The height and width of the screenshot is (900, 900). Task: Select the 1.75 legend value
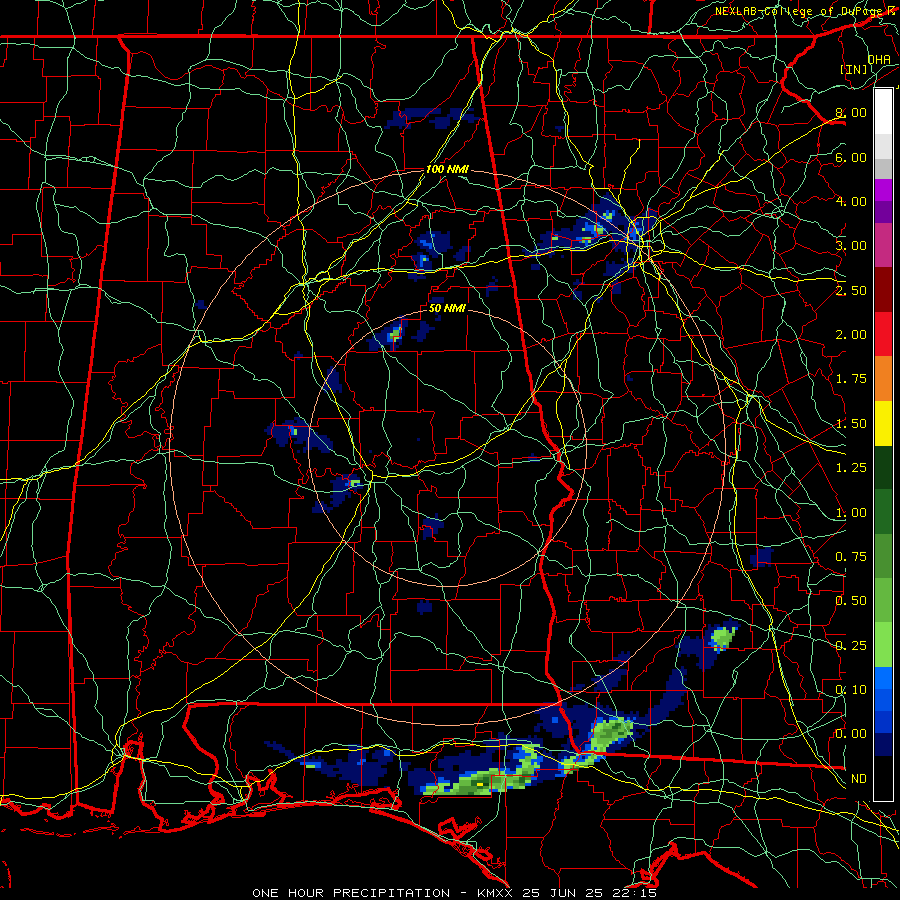tap(851, 379)
